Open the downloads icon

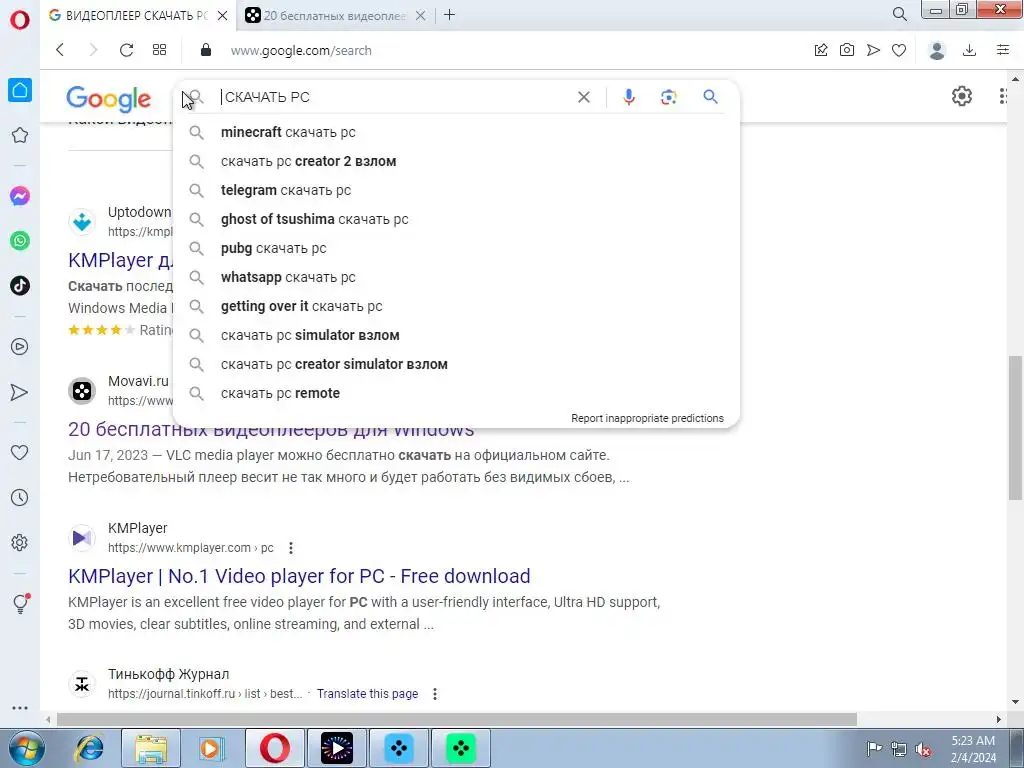(970, 50)
